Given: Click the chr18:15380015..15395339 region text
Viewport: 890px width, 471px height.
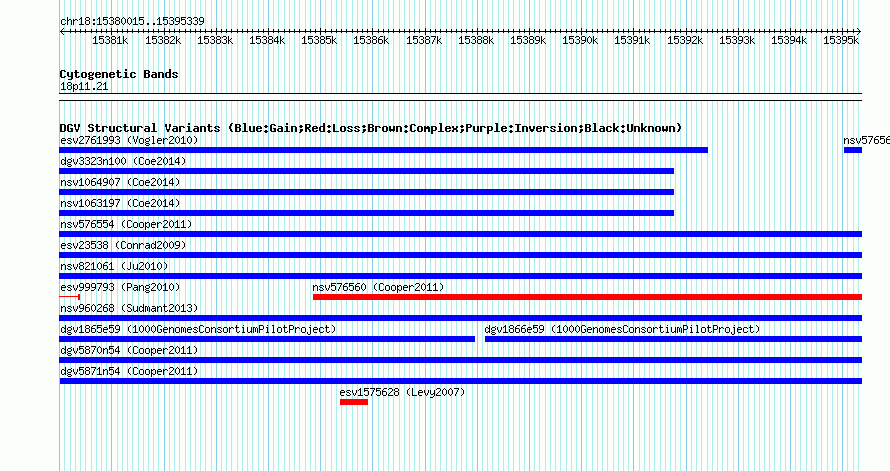Looking at the screenshot, I should pyautogui.click(x=132, y=21).
